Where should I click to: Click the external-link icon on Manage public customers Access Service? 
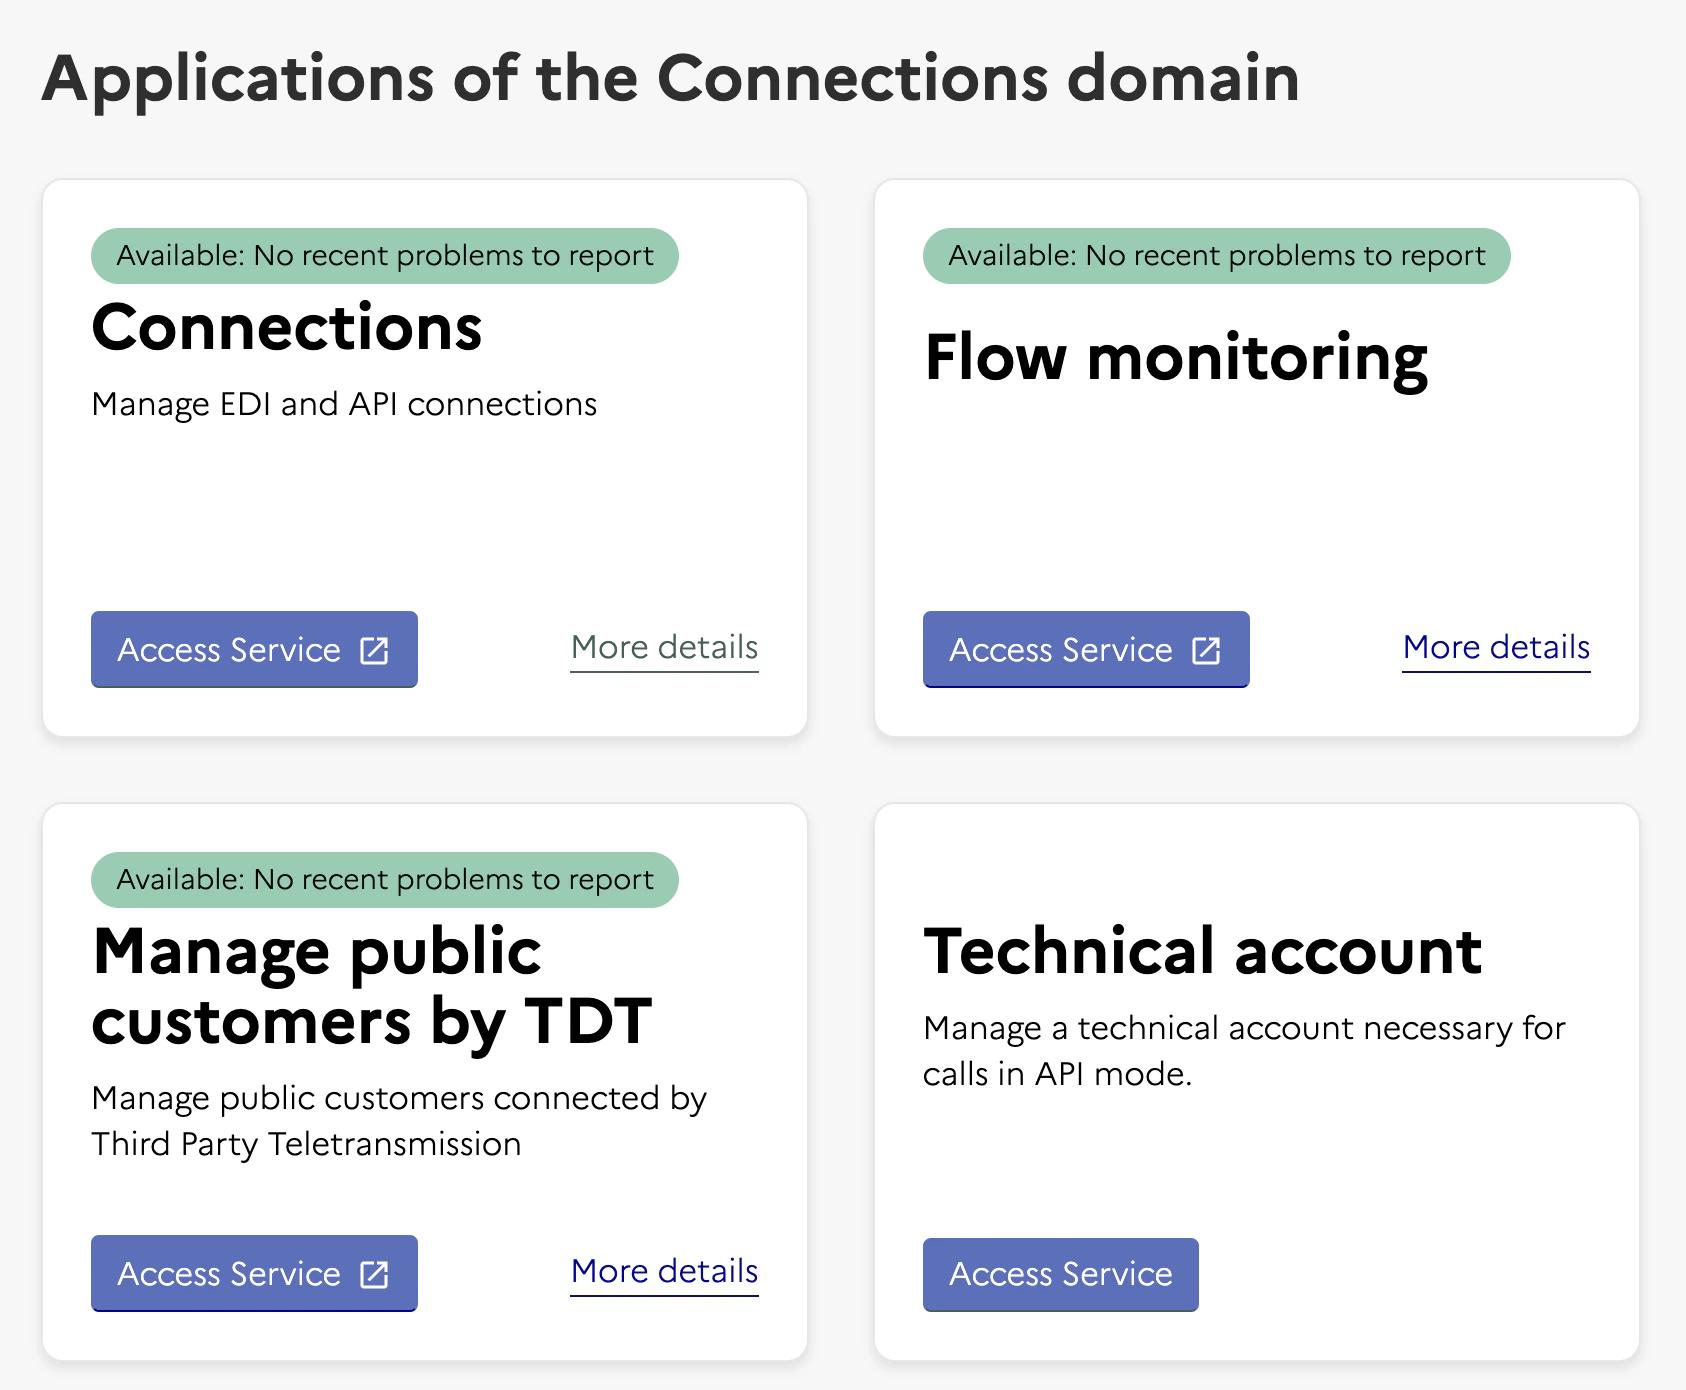(x=374, y=1274)
